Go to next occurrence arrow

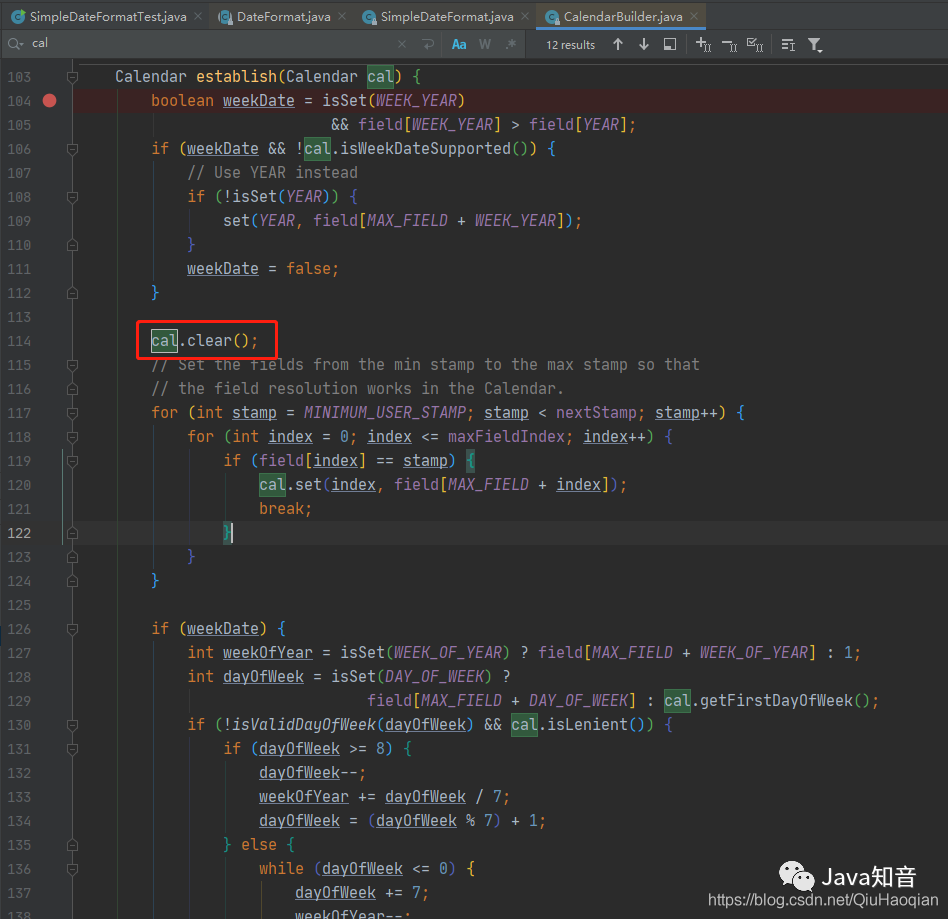tap(643, 44)
